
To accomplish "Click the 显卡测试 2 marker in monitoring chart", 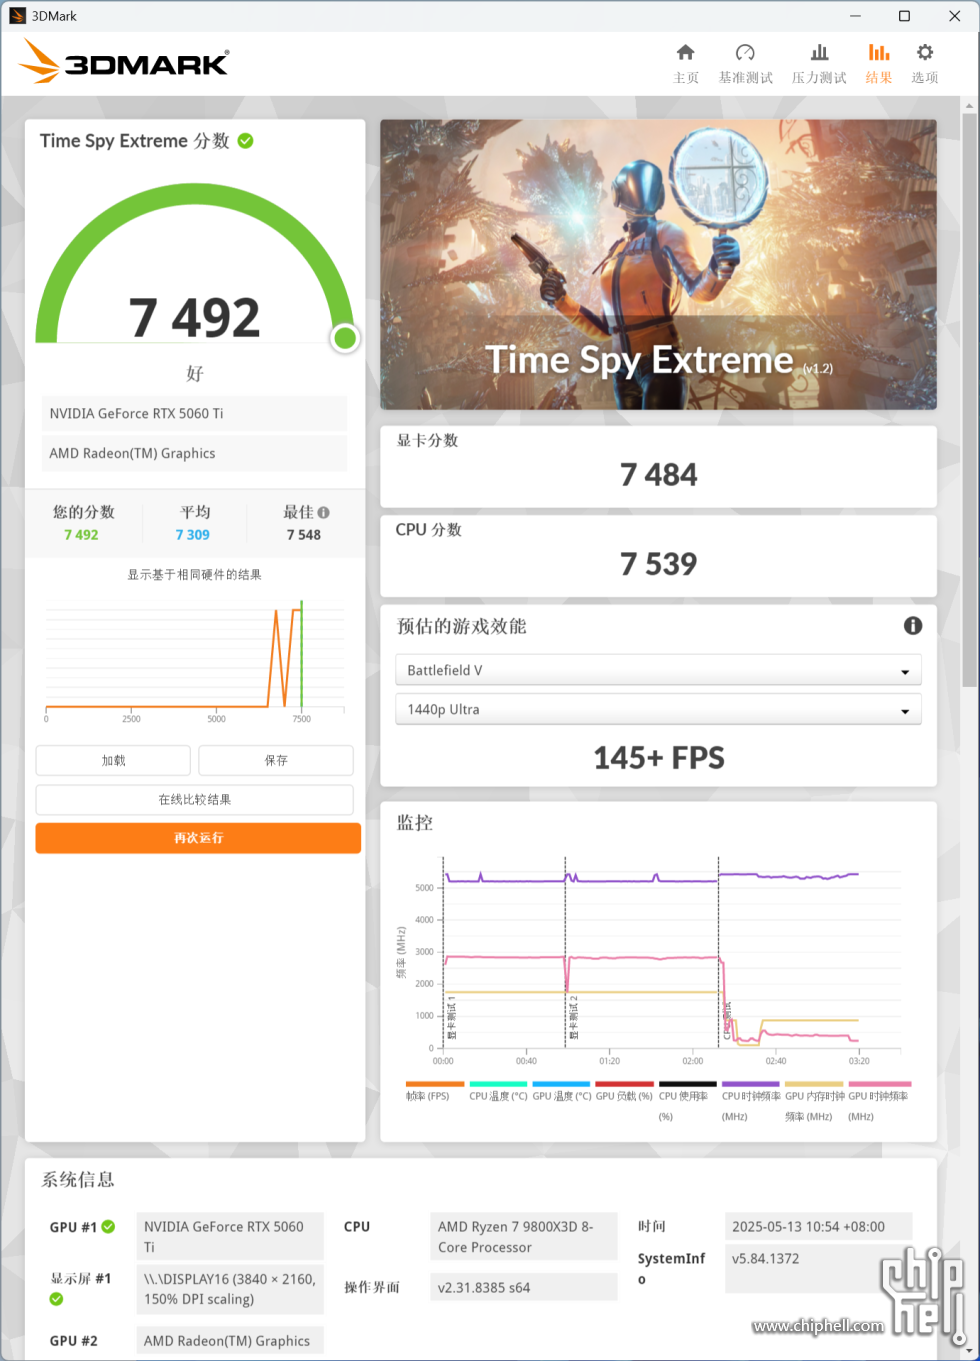I will pyautogui.click(x=574, y=1016).
